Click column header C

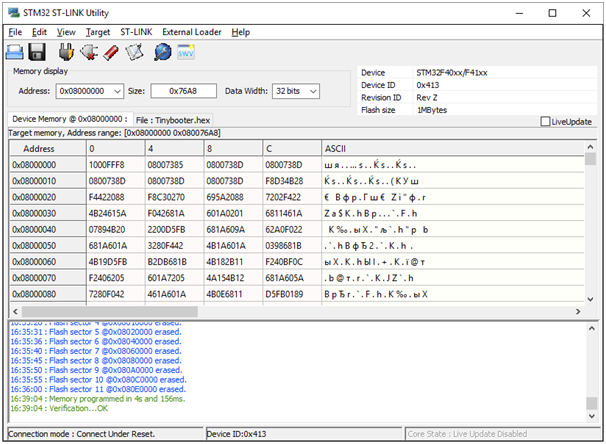click(x=292, y=149)
